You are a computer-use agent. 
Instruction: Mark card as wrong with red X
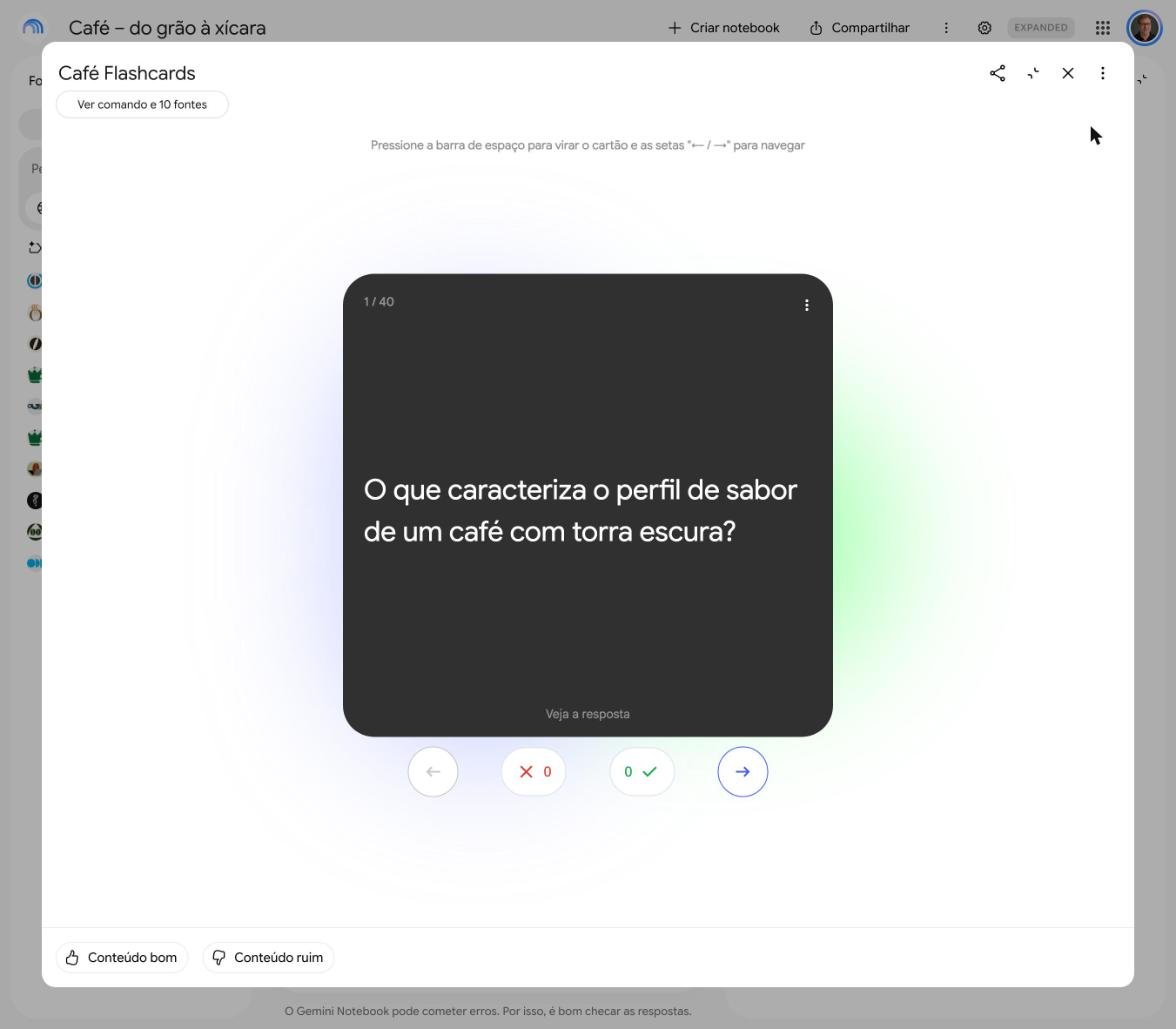click(x=534, y=772)
